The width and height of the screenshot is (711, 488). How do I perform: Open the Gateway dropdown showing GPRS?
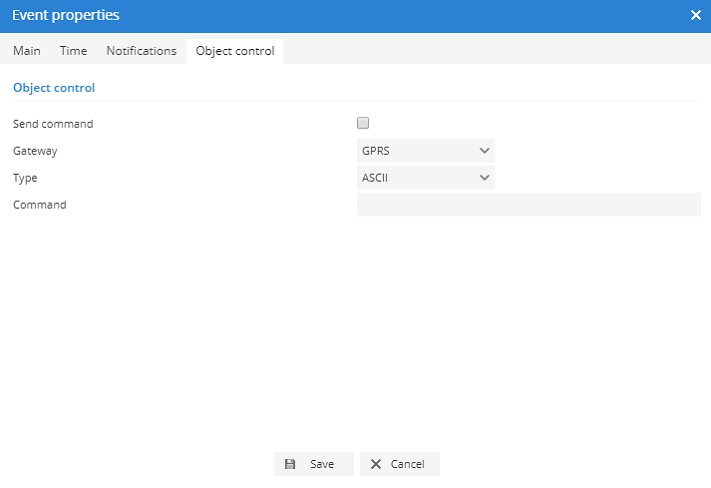[425, 151]
